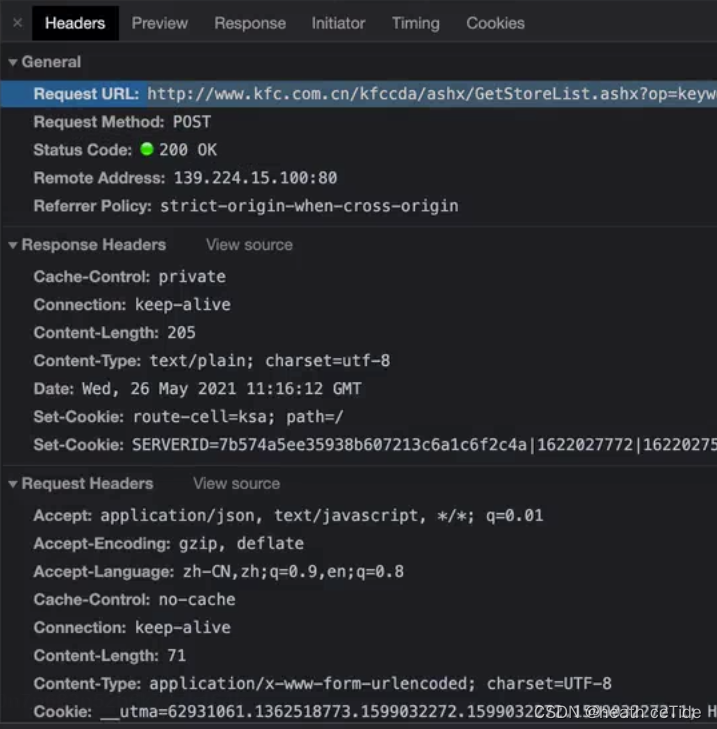Select the remote address 139.224.15.100:80
This screenshot has width=717, height=729.
coord(255,178)
